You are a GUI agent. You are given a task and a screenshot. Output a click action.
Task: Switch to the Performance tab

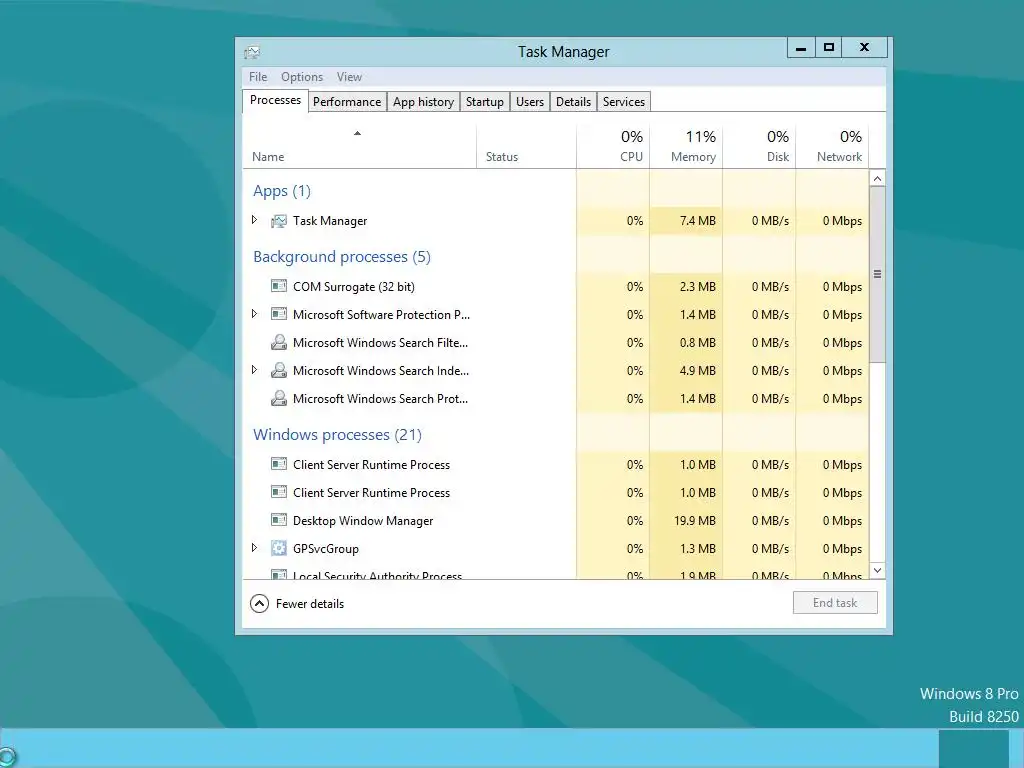pyautogui.click(x=347, y=102)
